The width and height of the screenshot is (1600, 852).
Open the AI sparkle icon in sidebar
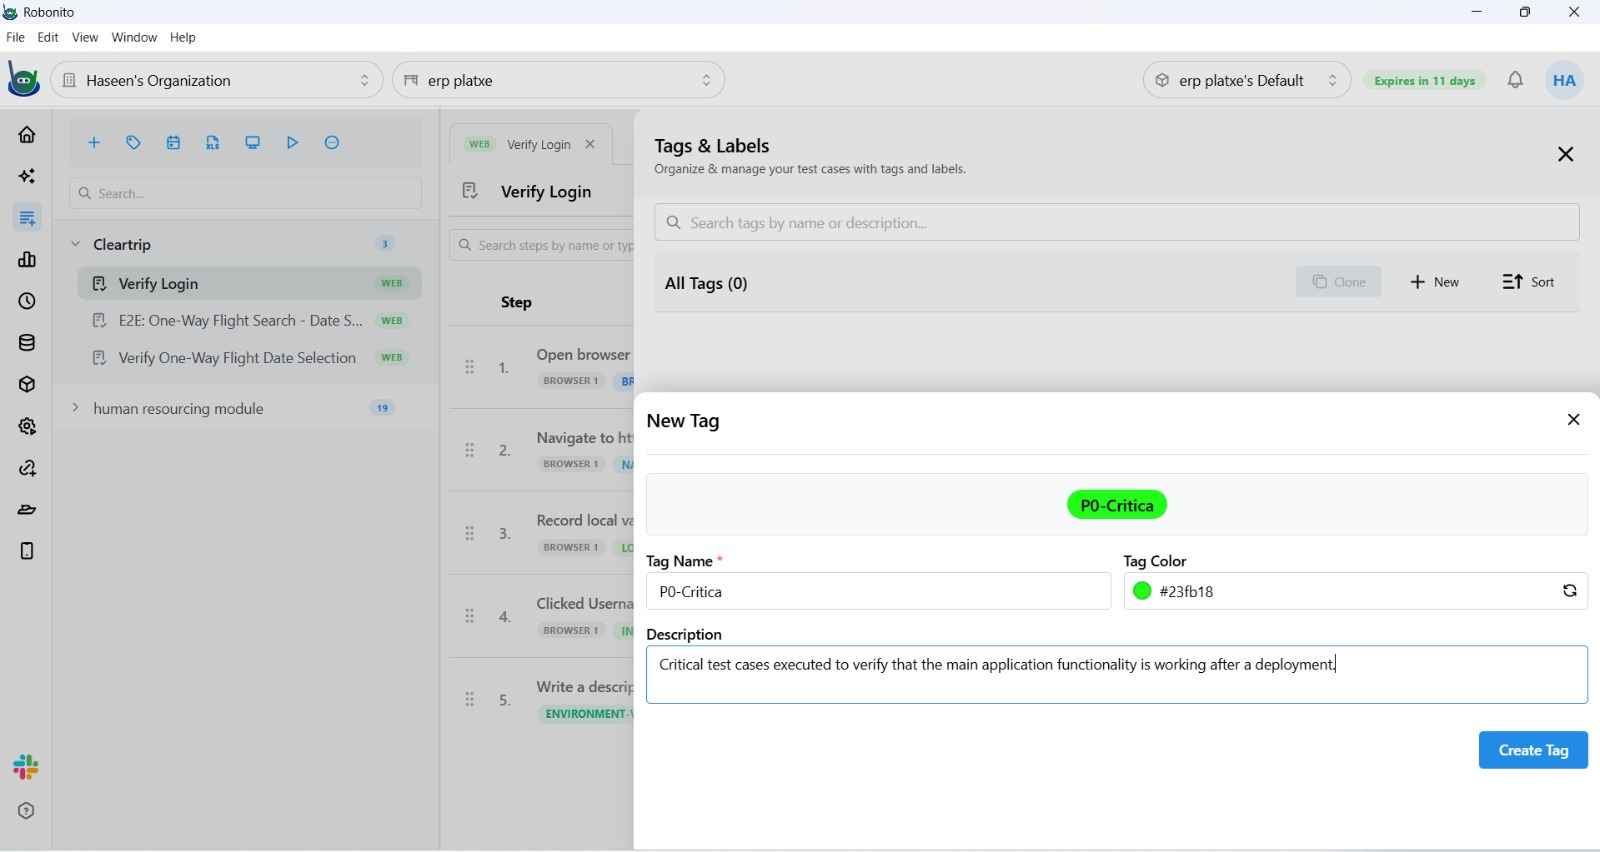27,176
